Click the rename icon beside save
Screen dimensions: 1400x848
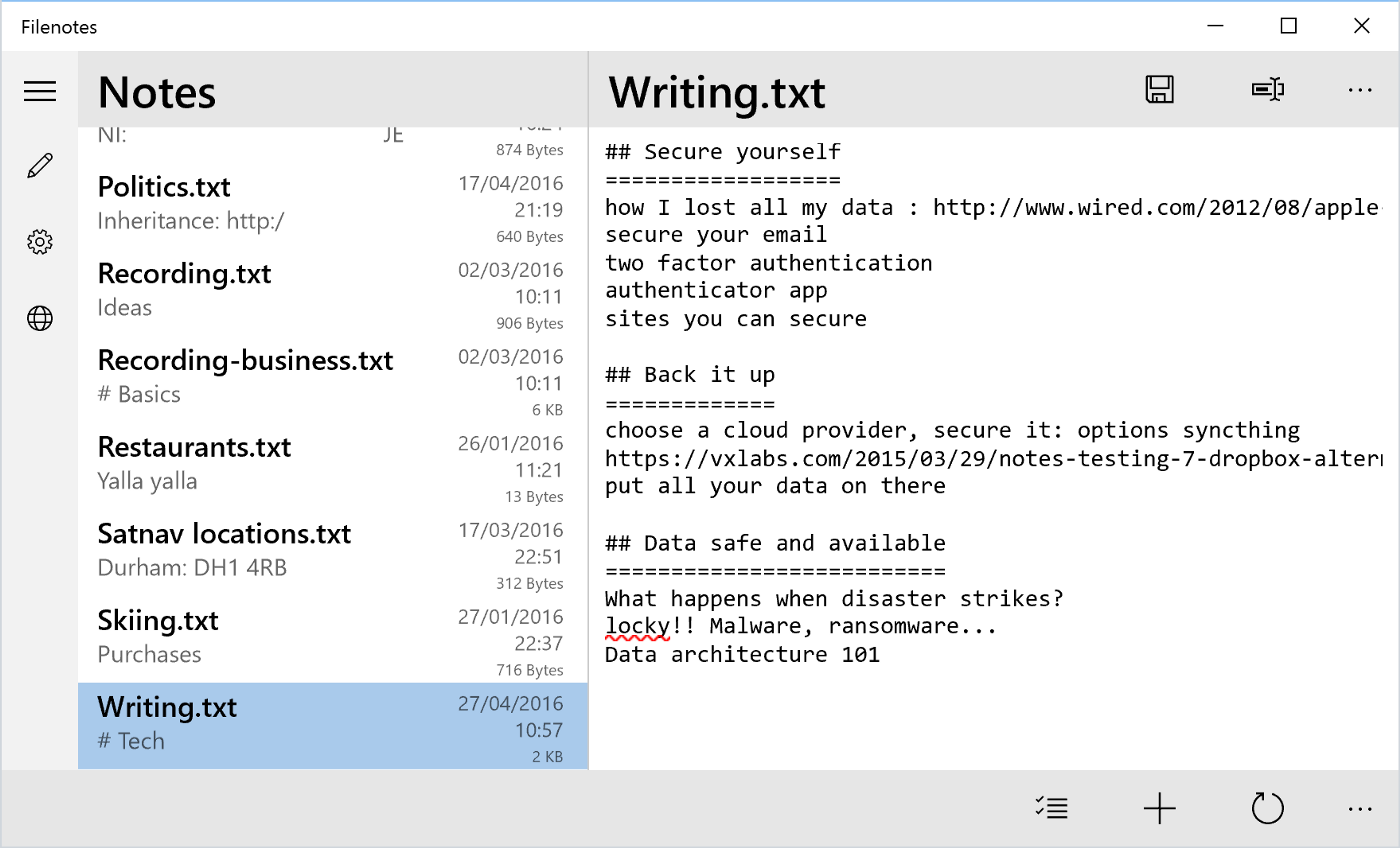(1268, 90)
